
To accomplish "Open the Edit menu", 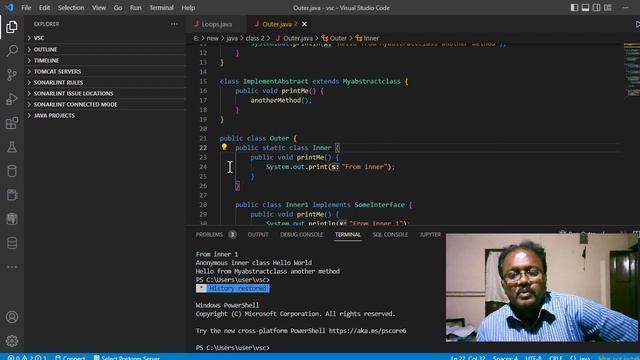I will [x=44, y=8].
